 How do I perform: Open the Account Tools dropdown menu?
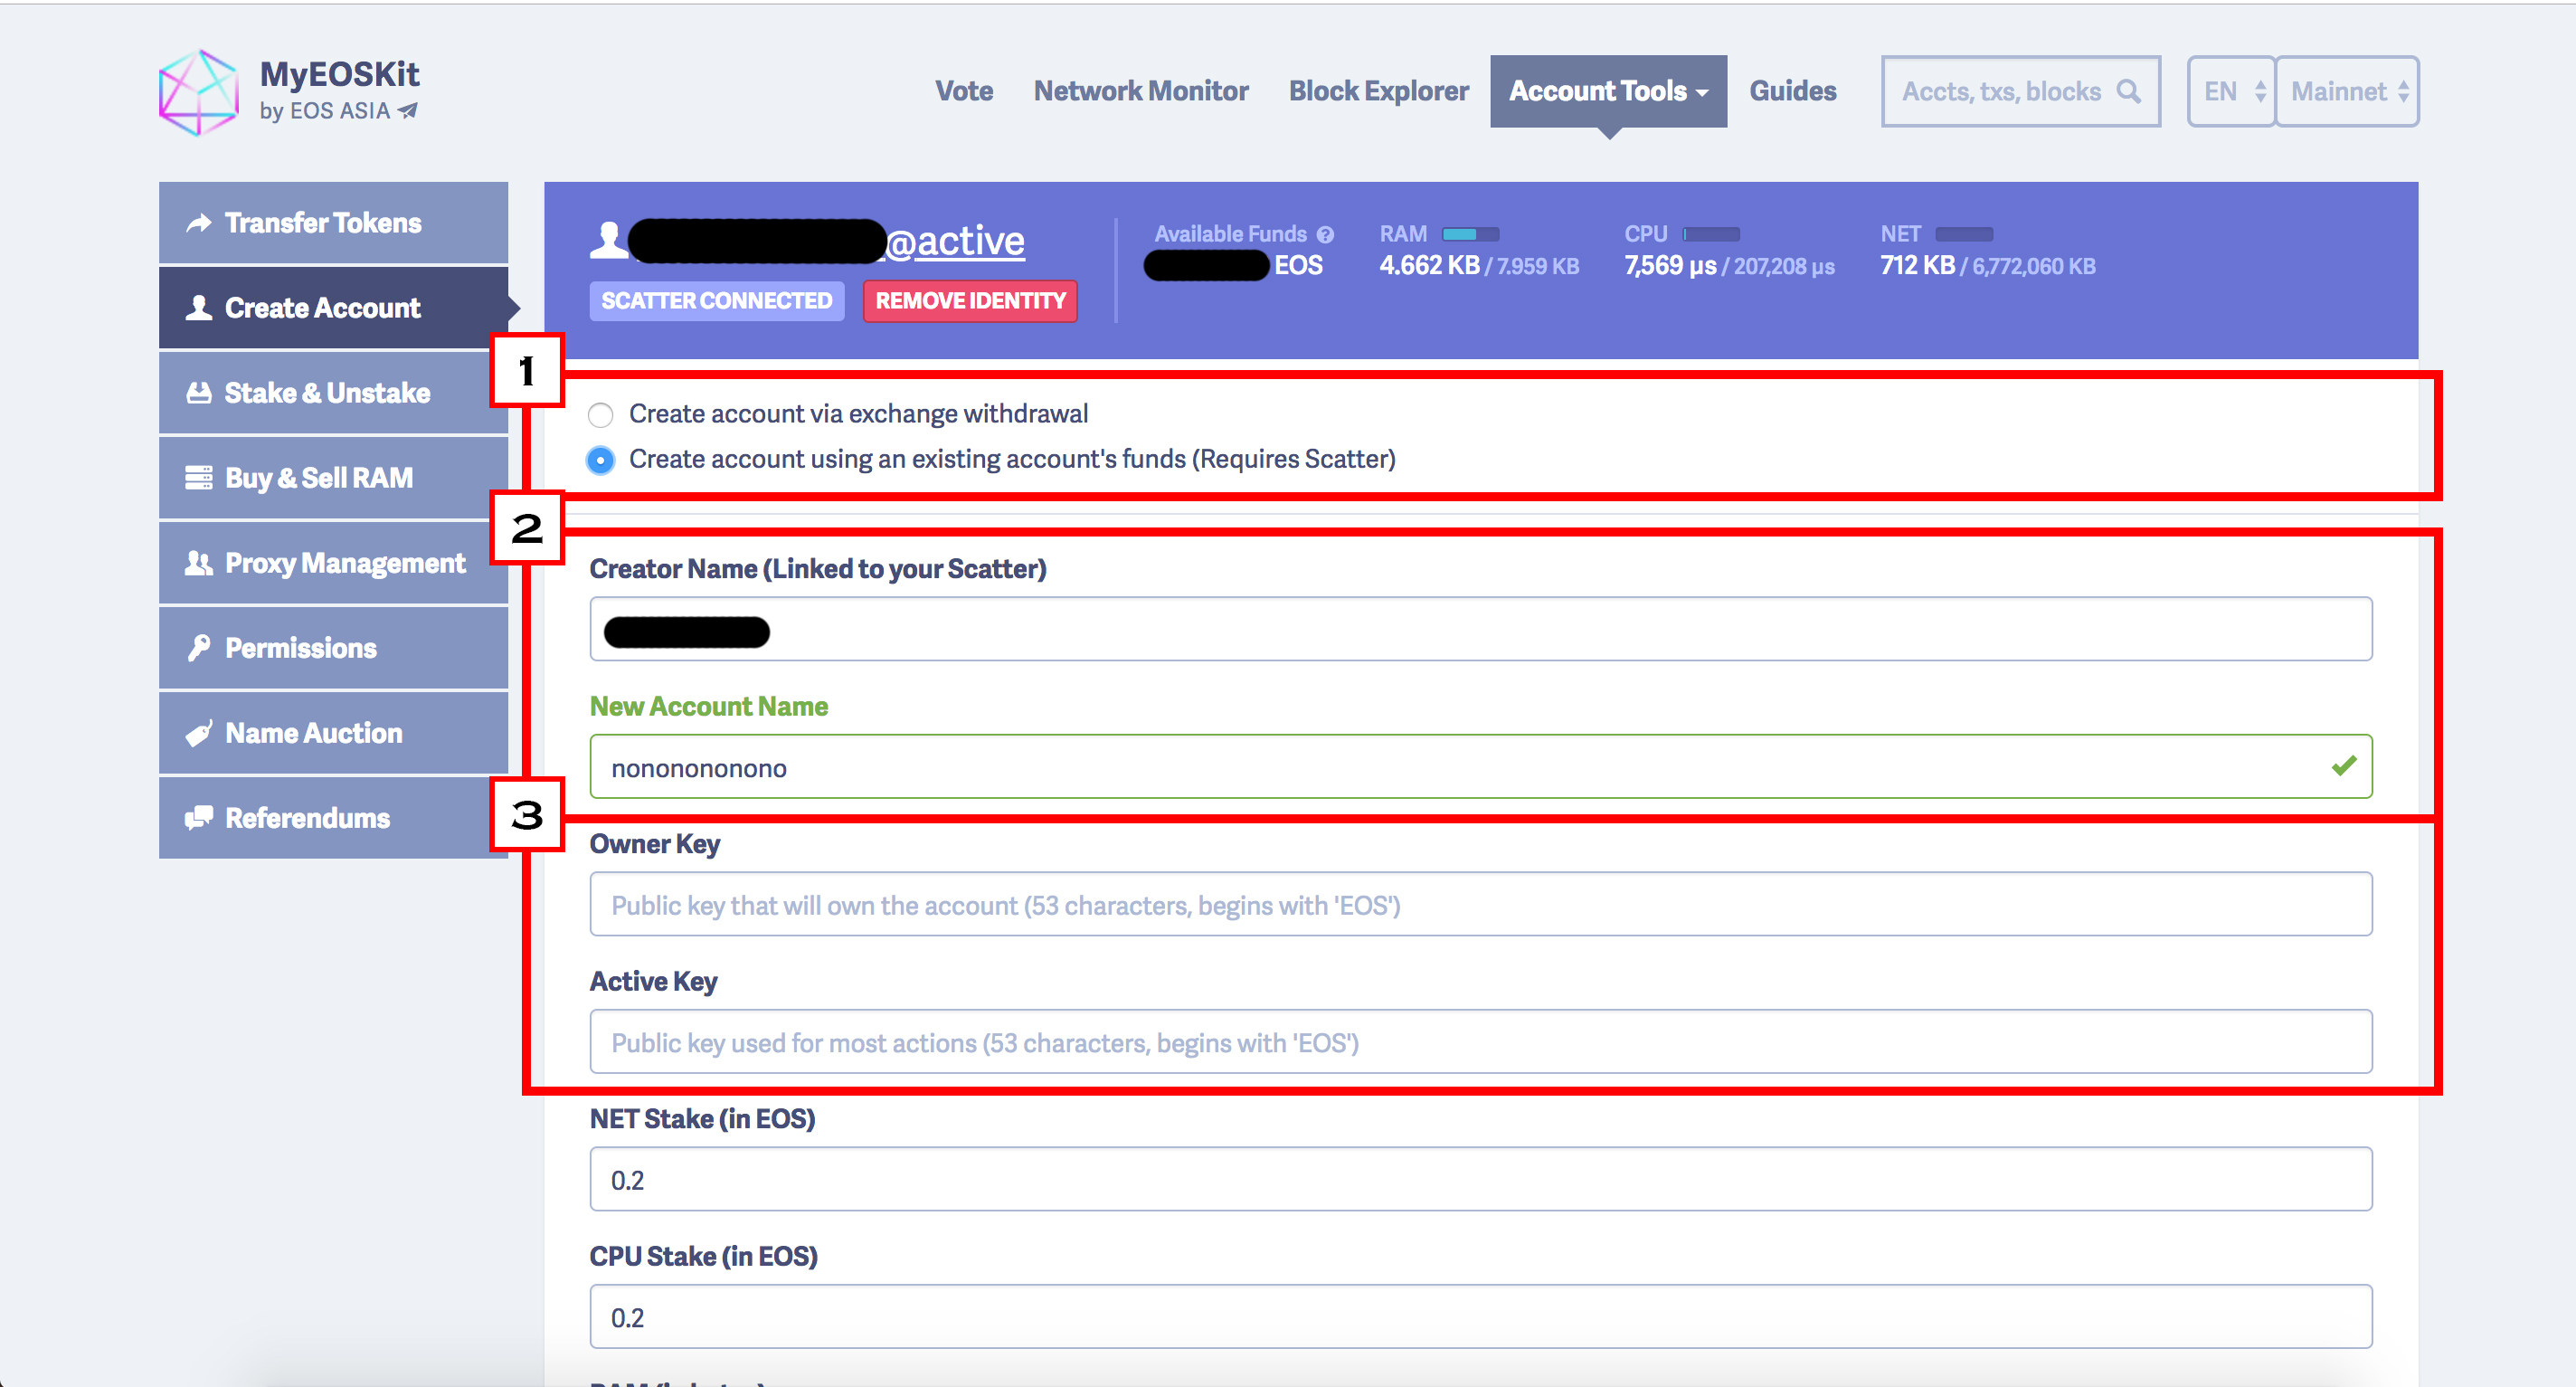point(1608,91)
